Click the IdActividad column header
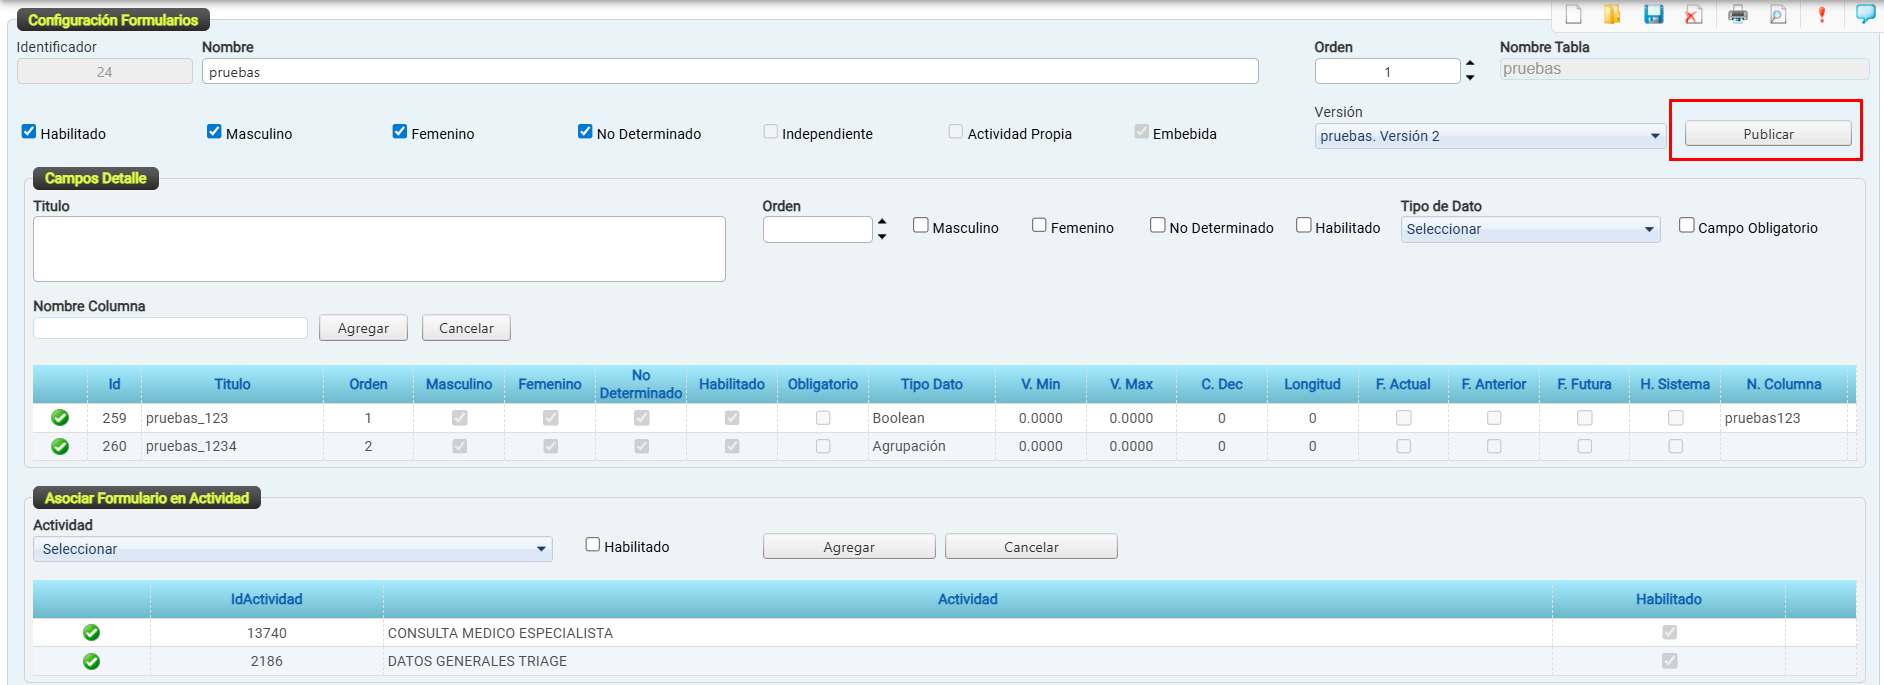1884x685 pixels. pyautogui.click(x=266, y=599)
